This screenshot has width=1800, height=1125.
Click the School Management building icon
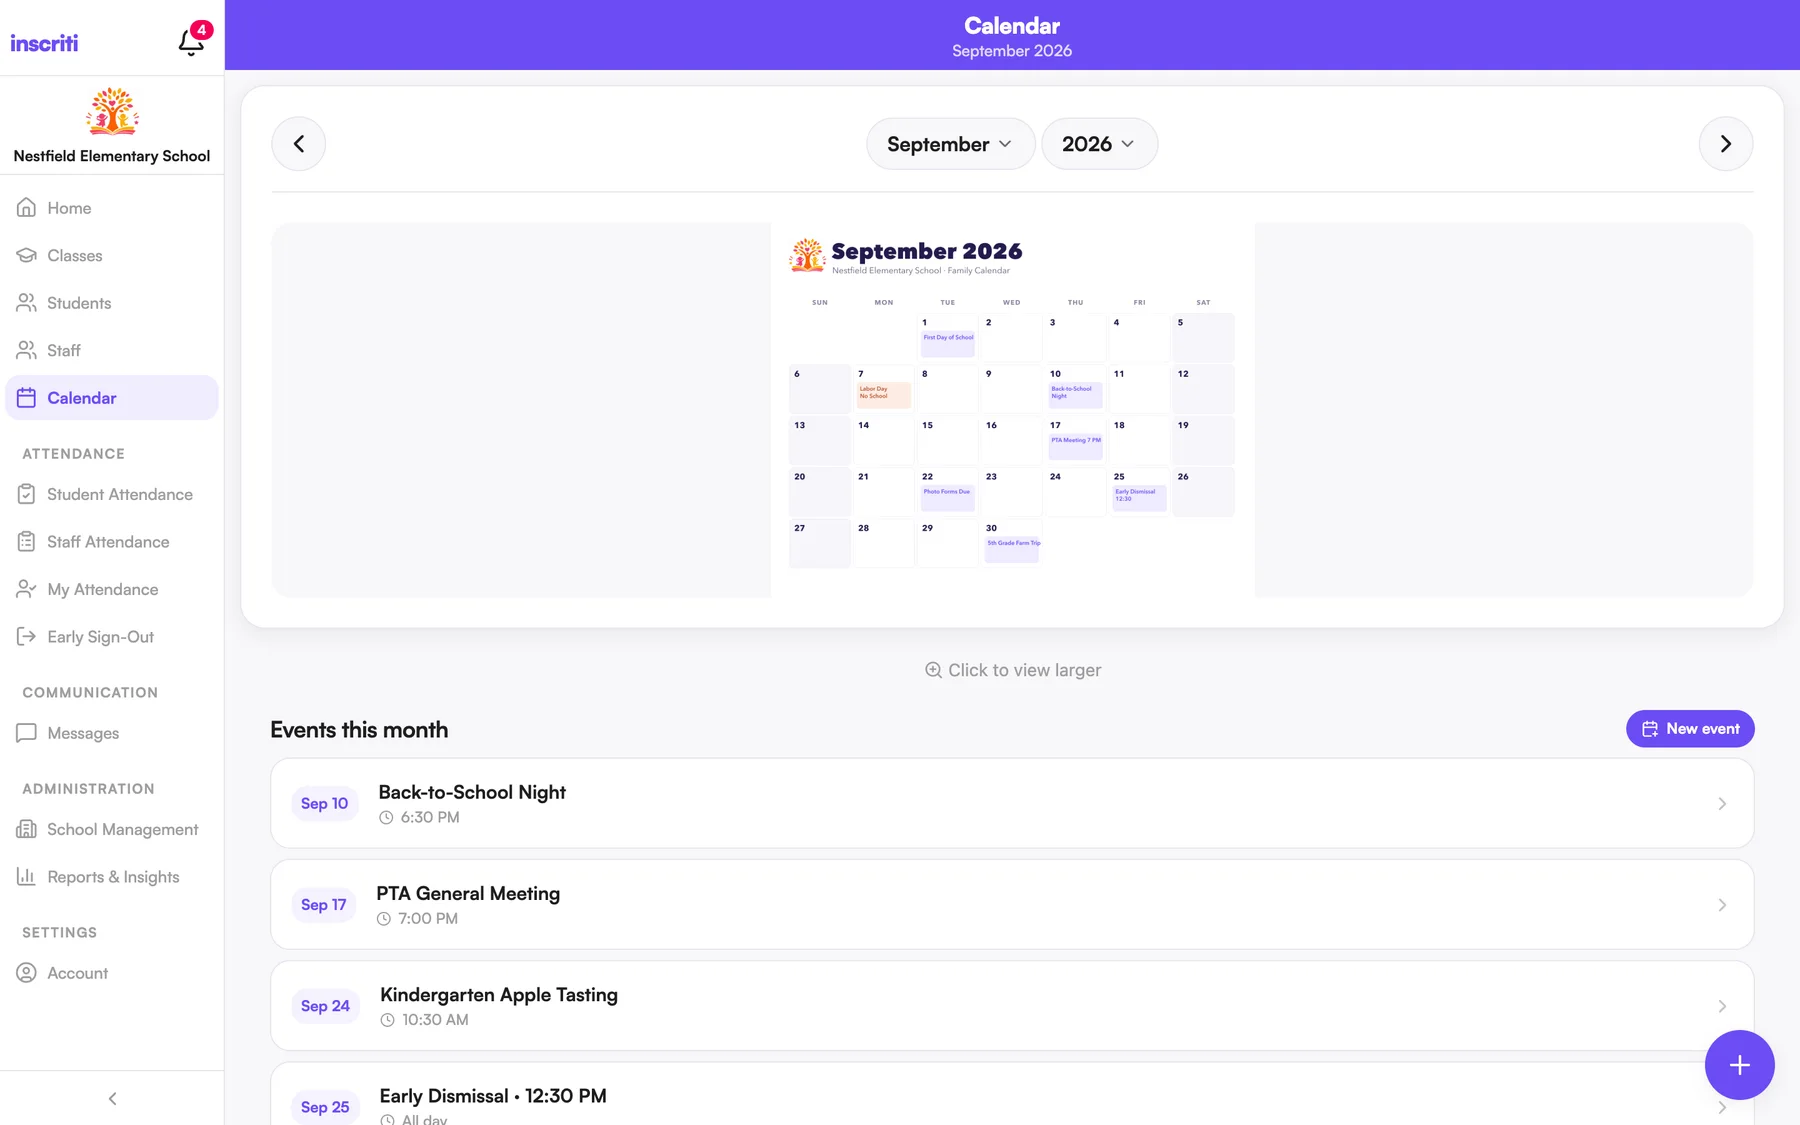click(x=27, y=829)
